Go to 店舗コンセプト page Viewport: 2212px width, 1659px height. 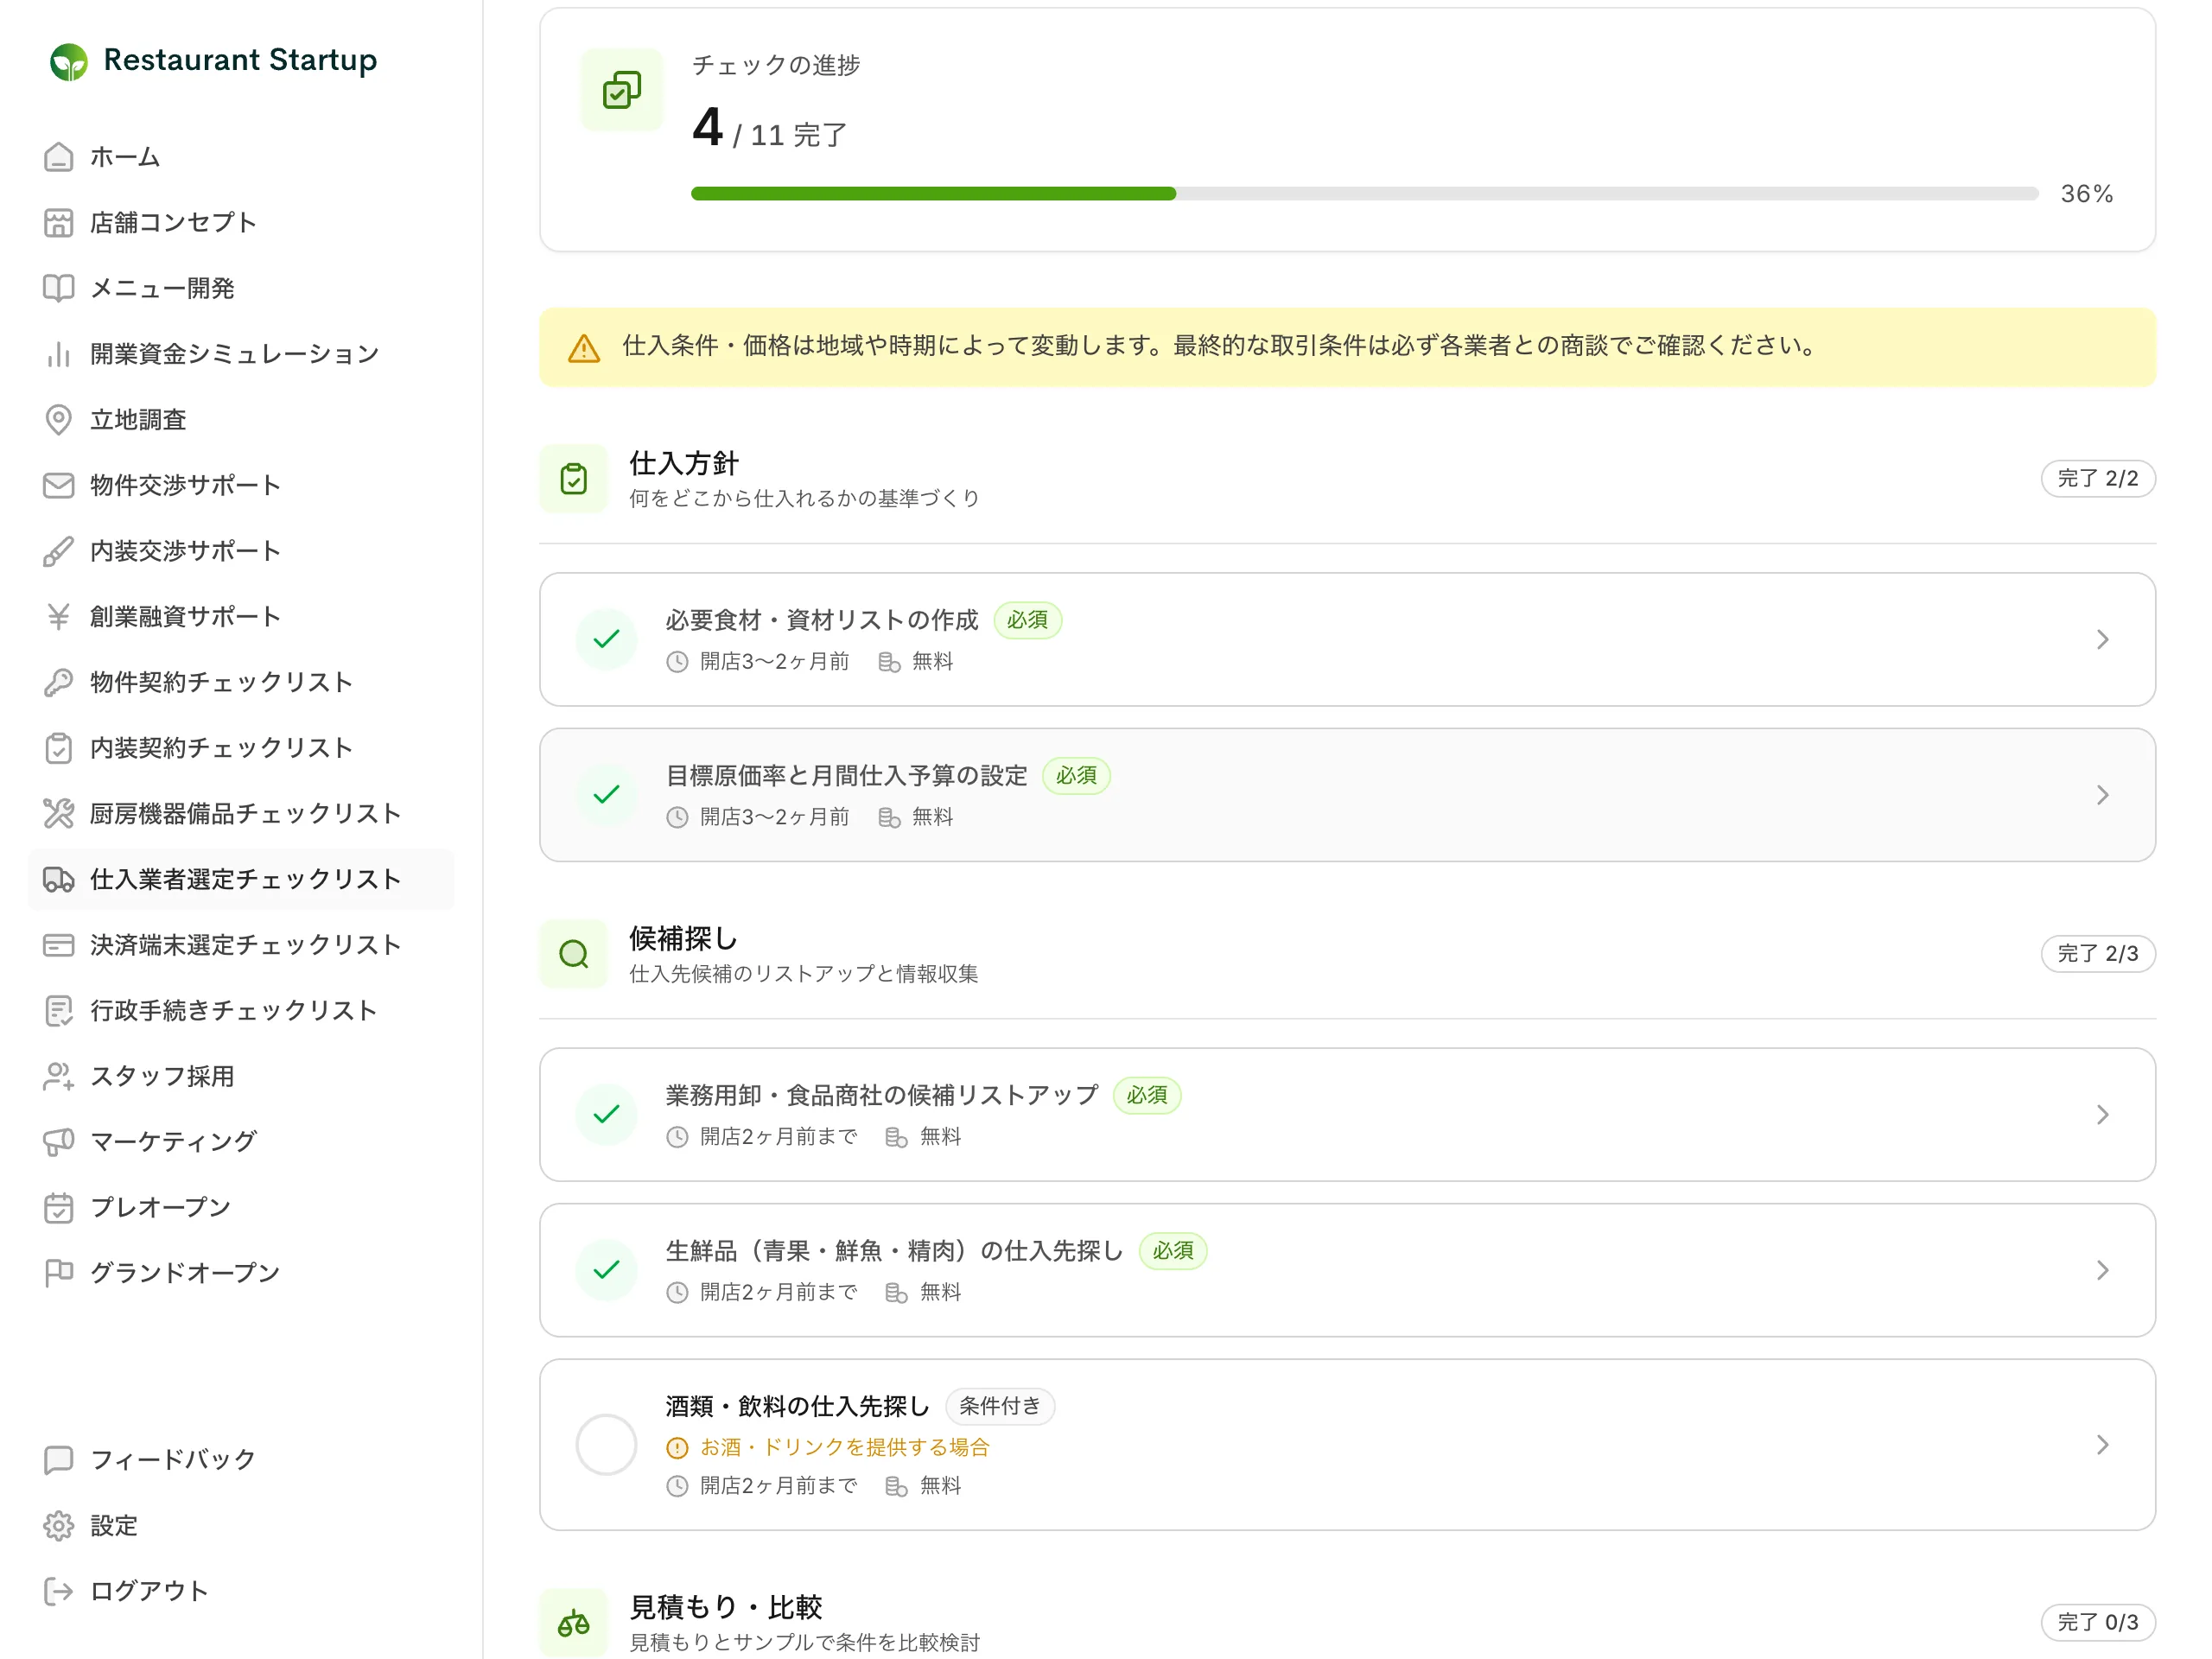[x=241, y=223]
